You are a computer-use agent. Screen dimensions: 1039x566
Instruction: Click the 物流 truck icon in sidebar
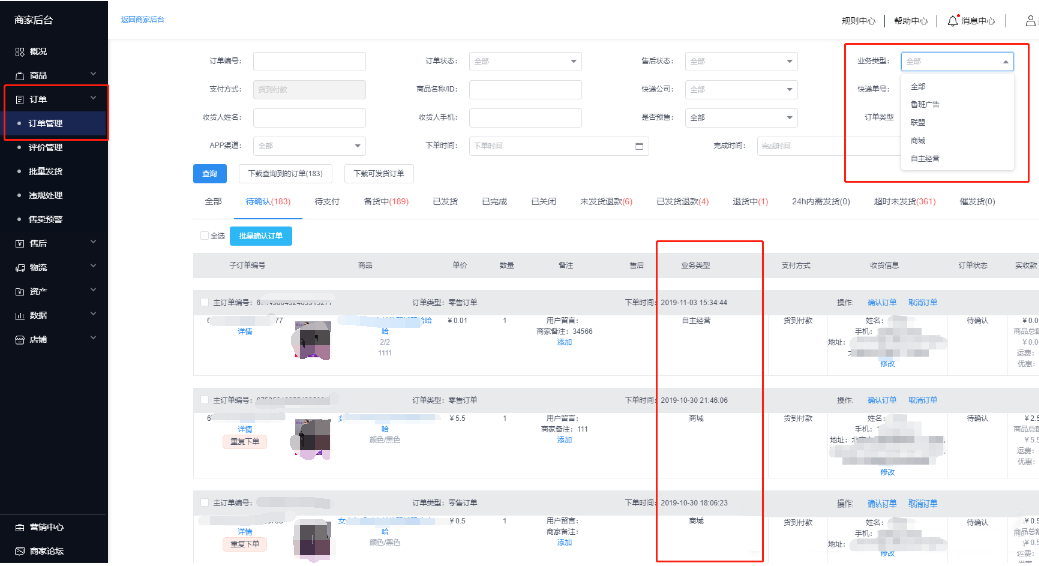(20, 268)
